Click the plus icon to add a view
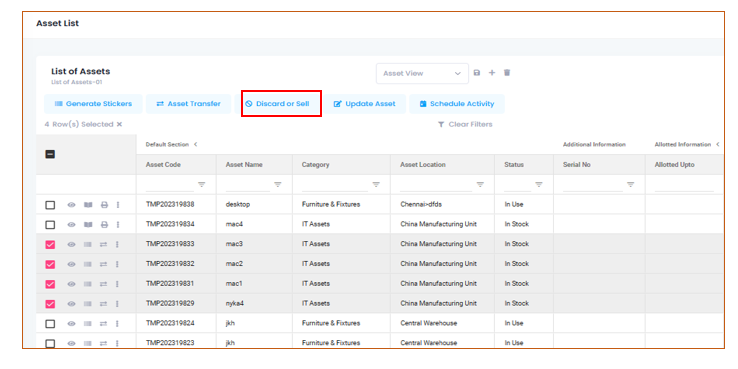 492,73
